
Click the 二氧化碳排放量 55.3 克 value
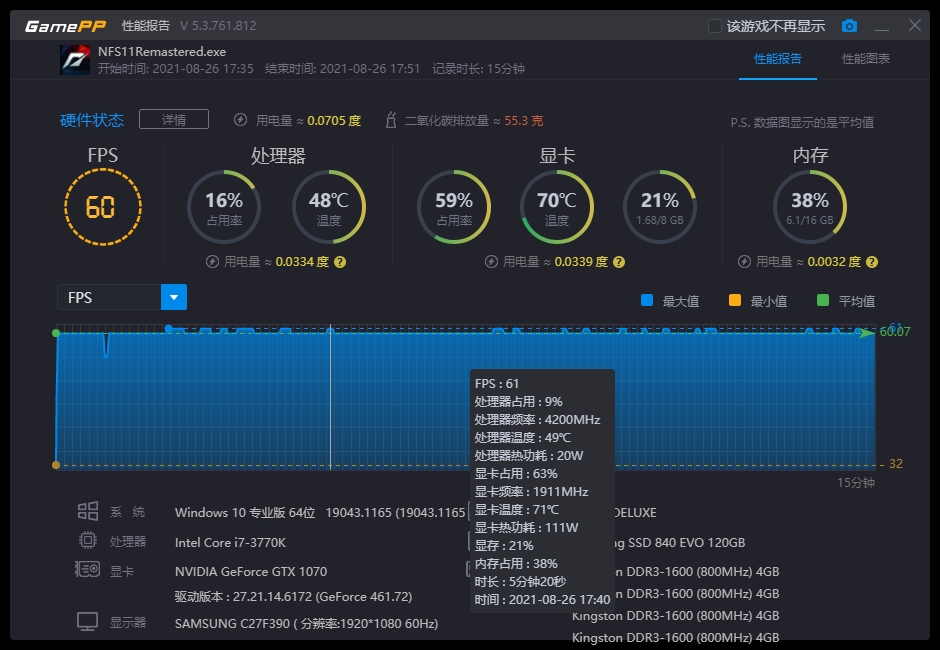click(523, 121)
